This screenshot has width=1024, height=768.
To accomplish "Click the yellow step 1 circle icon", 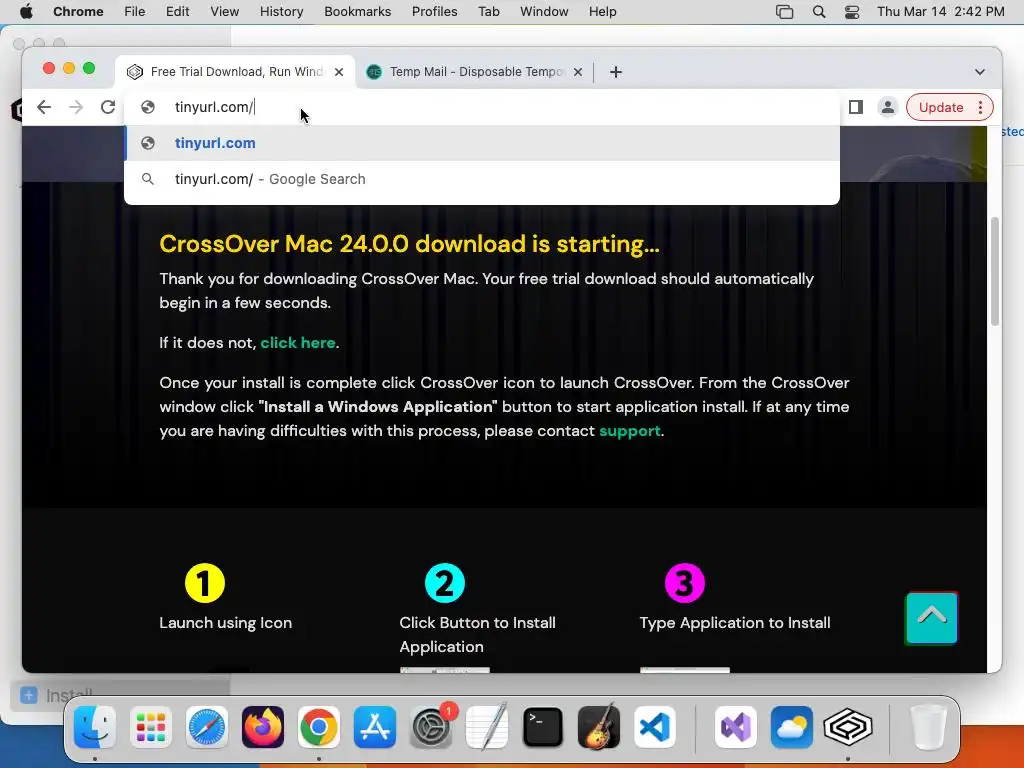I will (205, 583).
